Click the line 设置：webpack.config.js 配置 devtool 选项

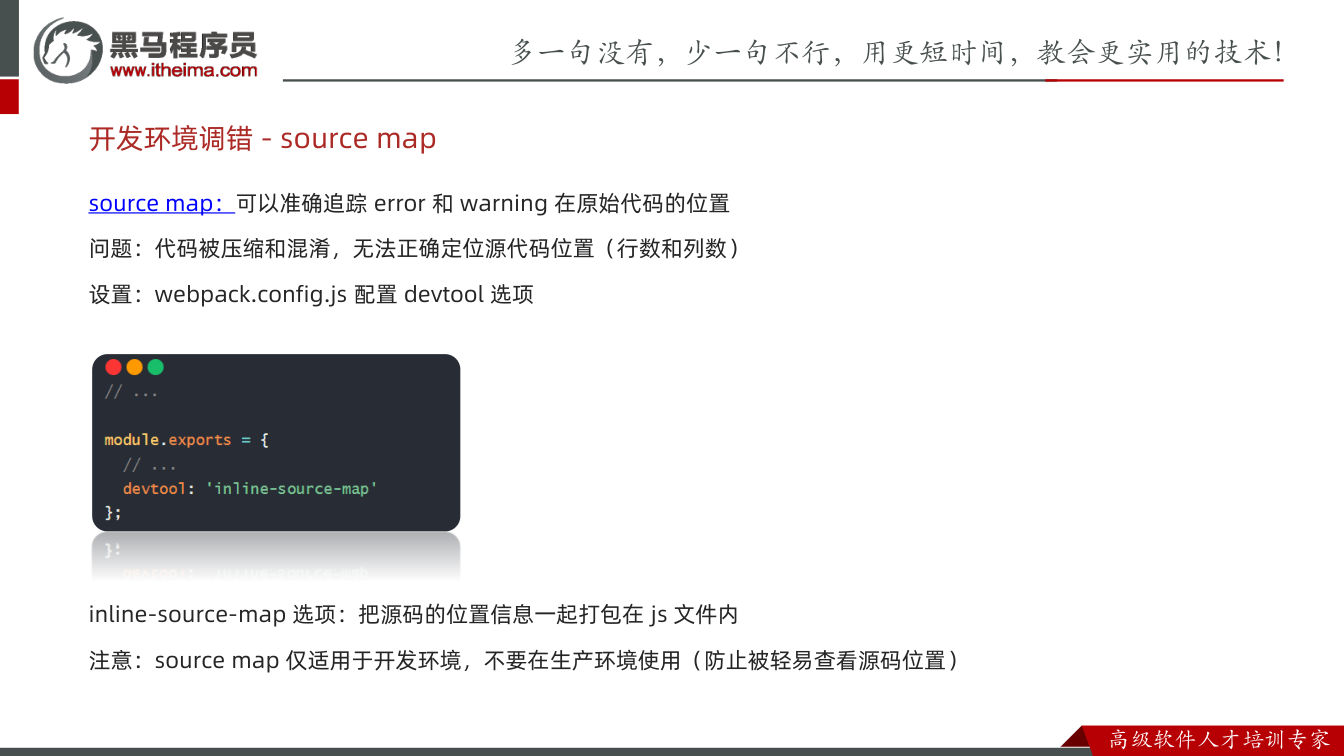(x=311, y=294)
